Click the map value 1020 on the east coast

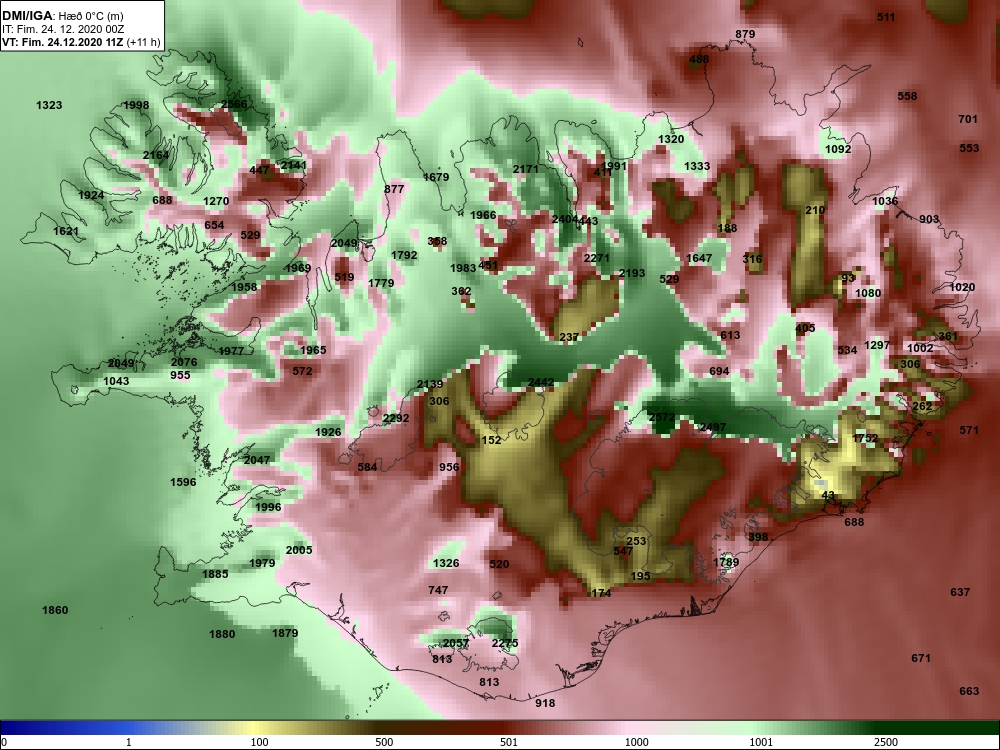pos(962,287)
